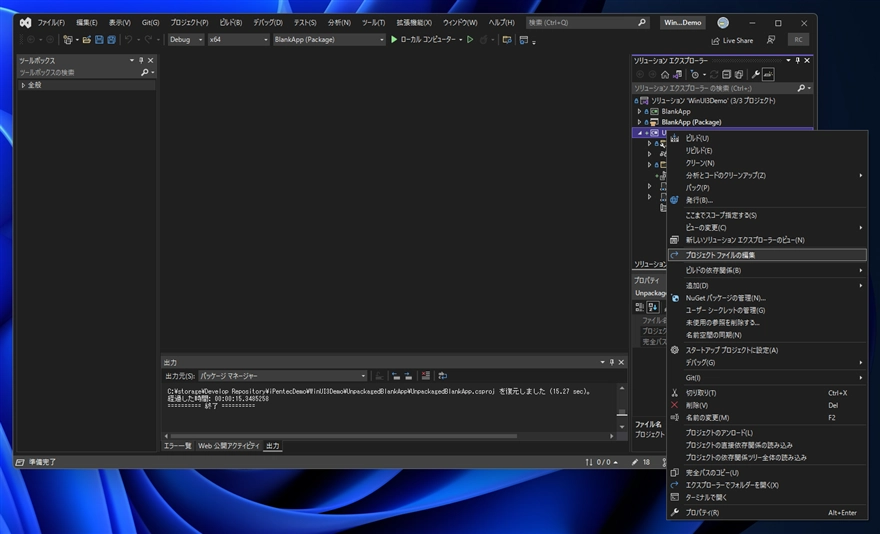The height and width of the screenshot is (534, 880).
Task: Switch to the エラー一覧 tab
Action: click(x=177, y=446)
